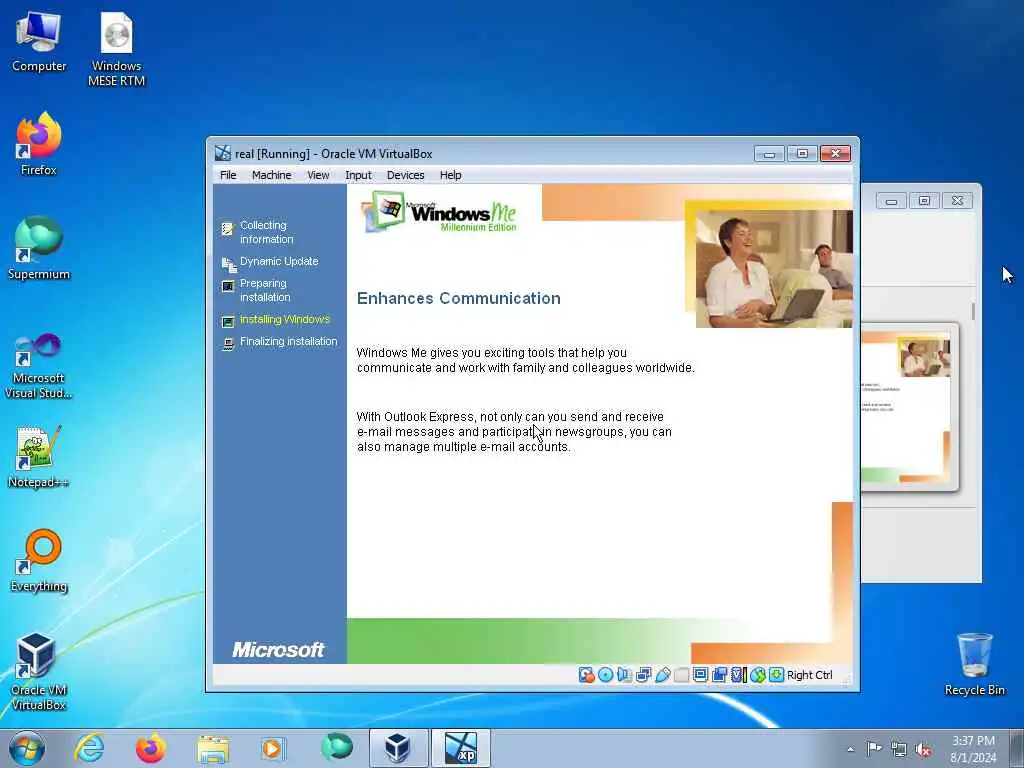Viewport: 1024px width, 768px height.
Task: Click the Installing Windows highlighted step text
Action: 285,319
